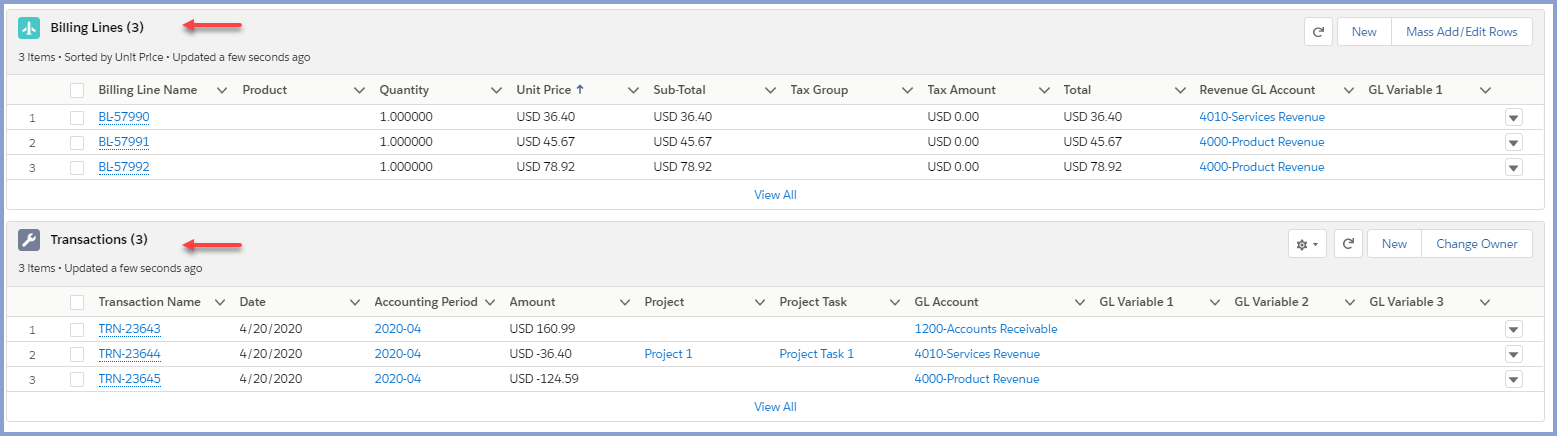Tick checkbox for TRN-23645
The image size is (1557, 436).
pos(77,379)
